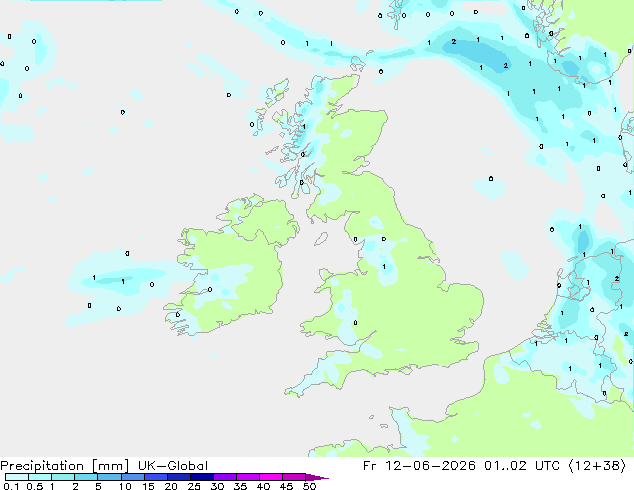Viewport: 634px width, 490px height.
Task: Click the '(12+38)' forecast offset text
Action: pyautogui.click(x=597, y=466)
